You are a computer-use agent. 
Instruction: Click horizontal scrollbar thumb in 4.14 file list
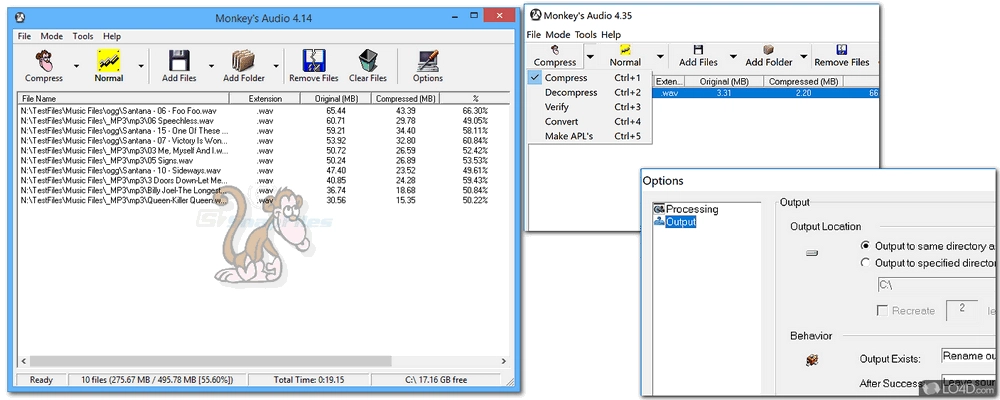click(210, 361)
